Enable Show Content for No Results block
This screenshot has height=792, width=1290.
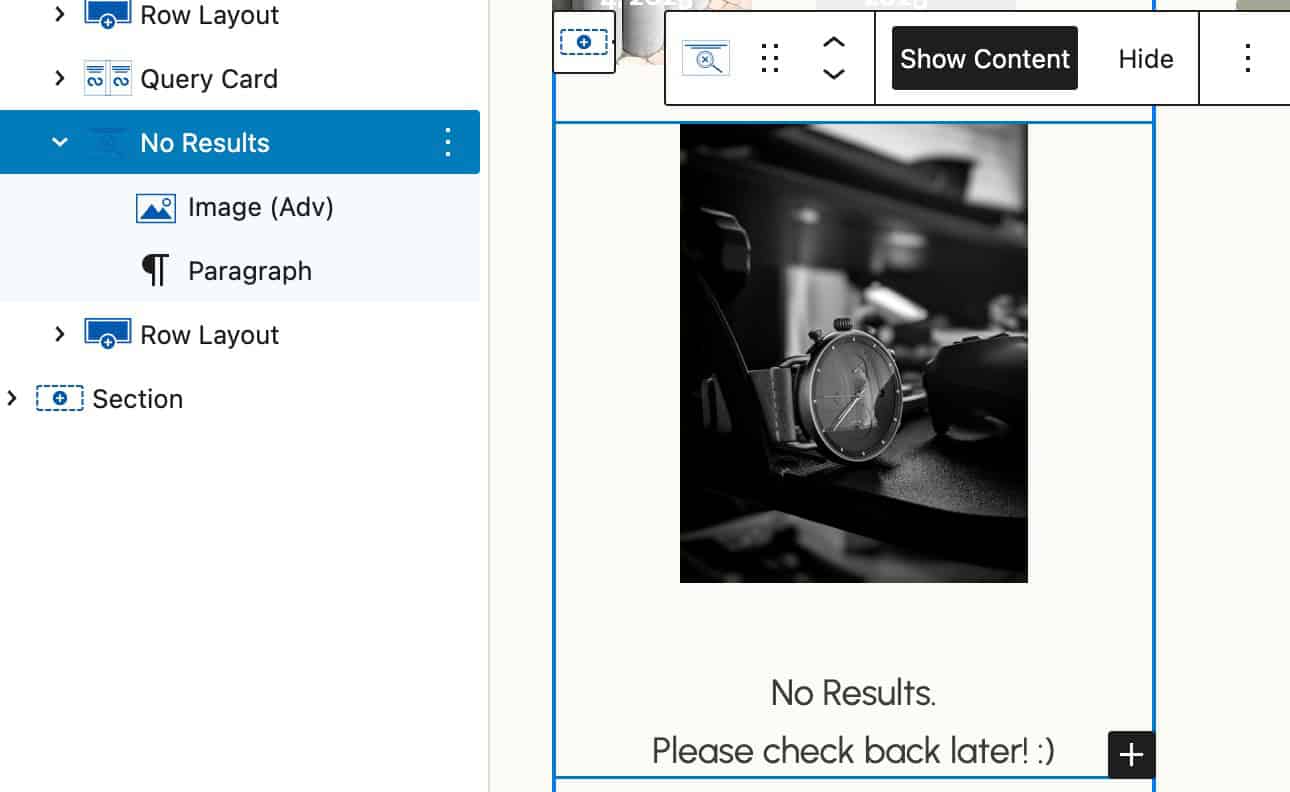pyautogui.click(x=984, y=59)
